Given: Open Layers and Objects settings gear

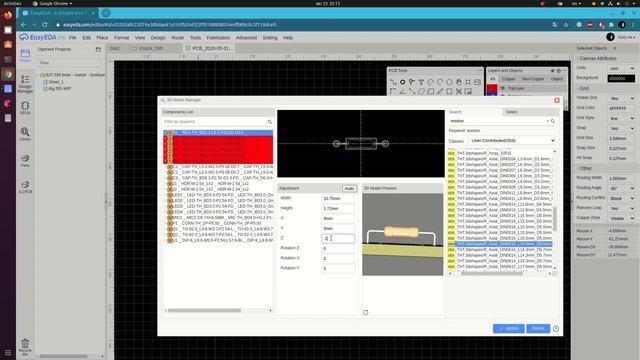Looking at the screenshot, I should click(x=559, y=71).
